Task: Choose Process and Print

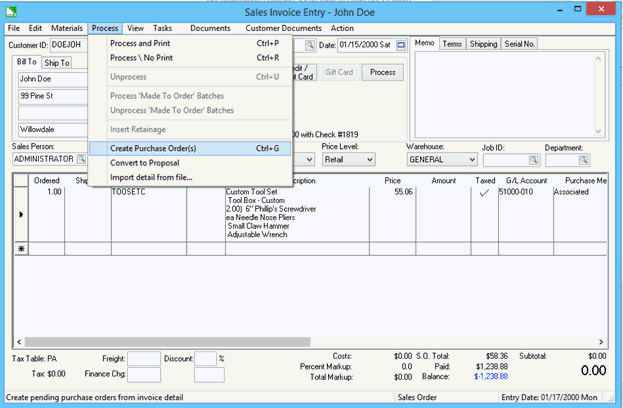Action: (x=190, y=43)
